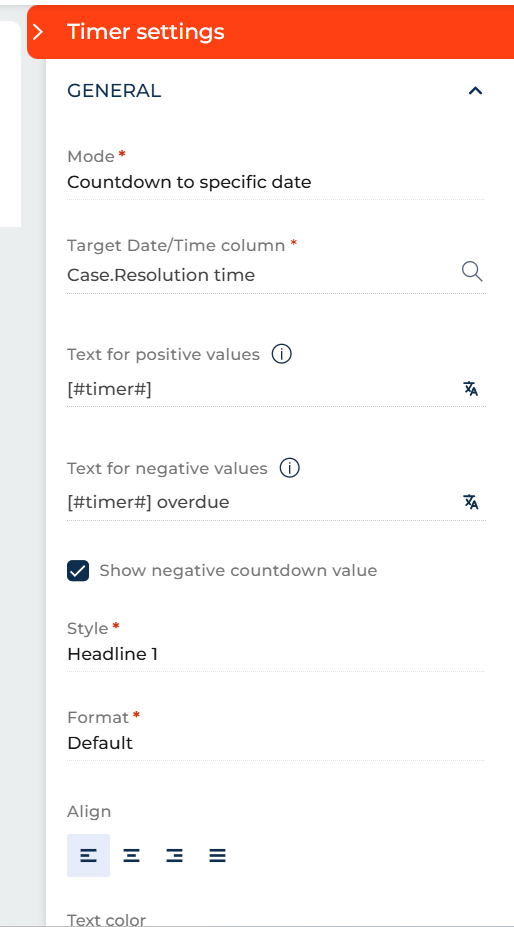This screenshot has height=927, width=514.
Task: Edit the Text for positive values field
Action: pyautogui.click(x=260, y=390)
